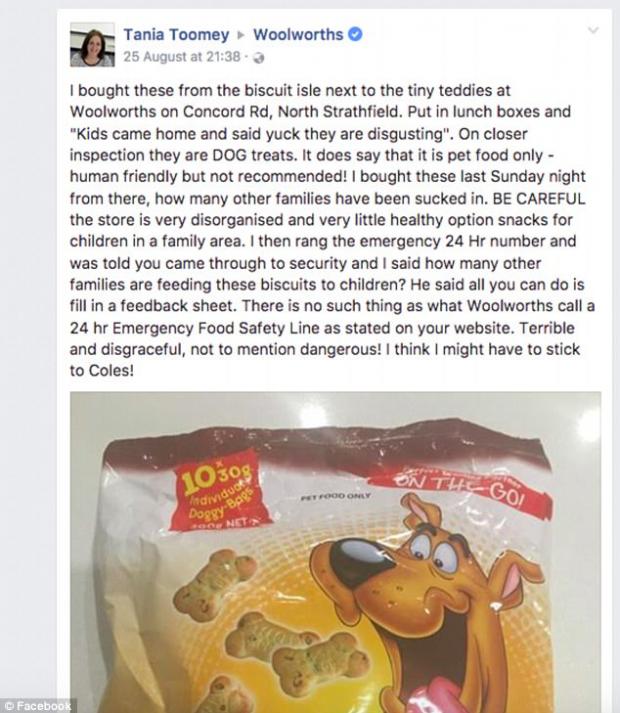This screenshot has height=713, width=620.
Task: Click the Facebook copyright watermark
Action: tap(38, 706)
